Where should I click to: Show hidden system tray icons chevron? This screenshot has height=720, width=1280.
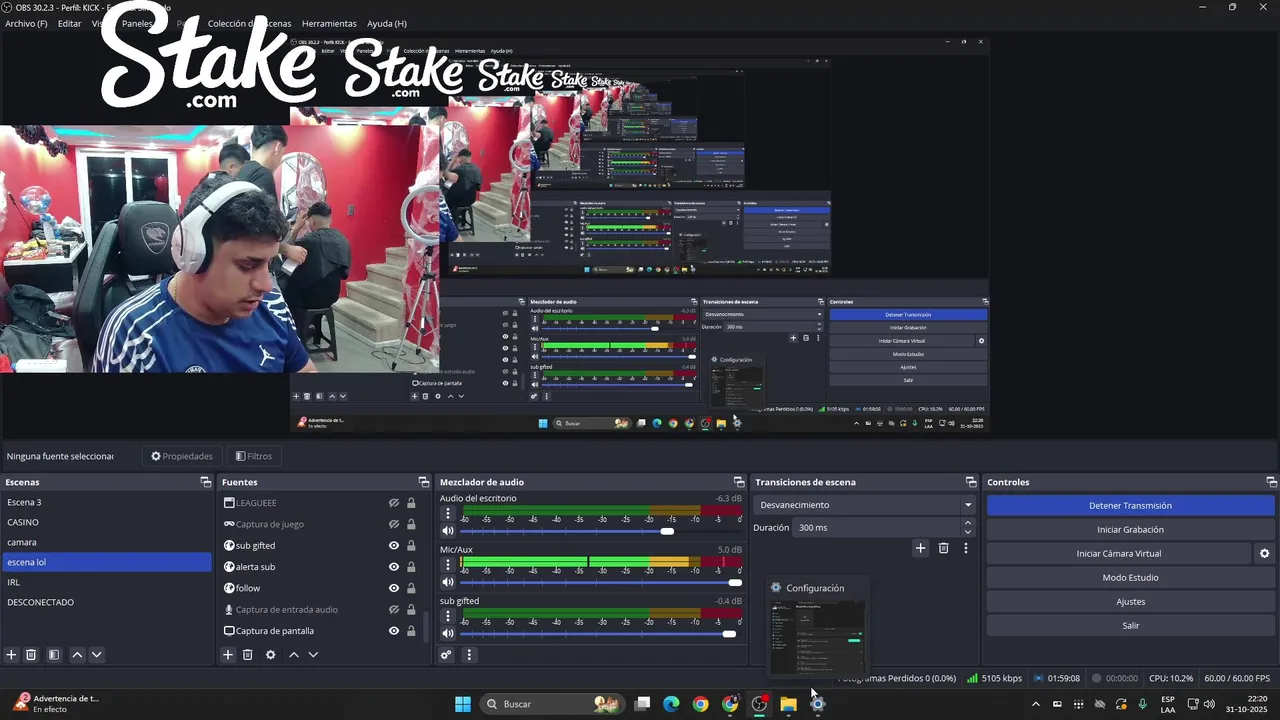1035,704
